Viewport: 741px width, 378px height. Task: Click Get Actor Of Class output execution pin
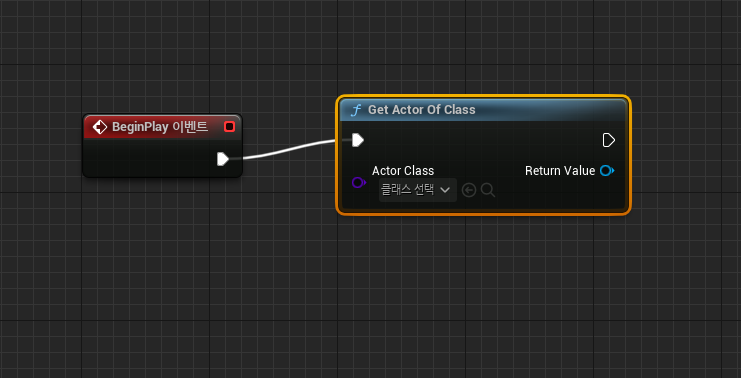click(x=609, y=140)
